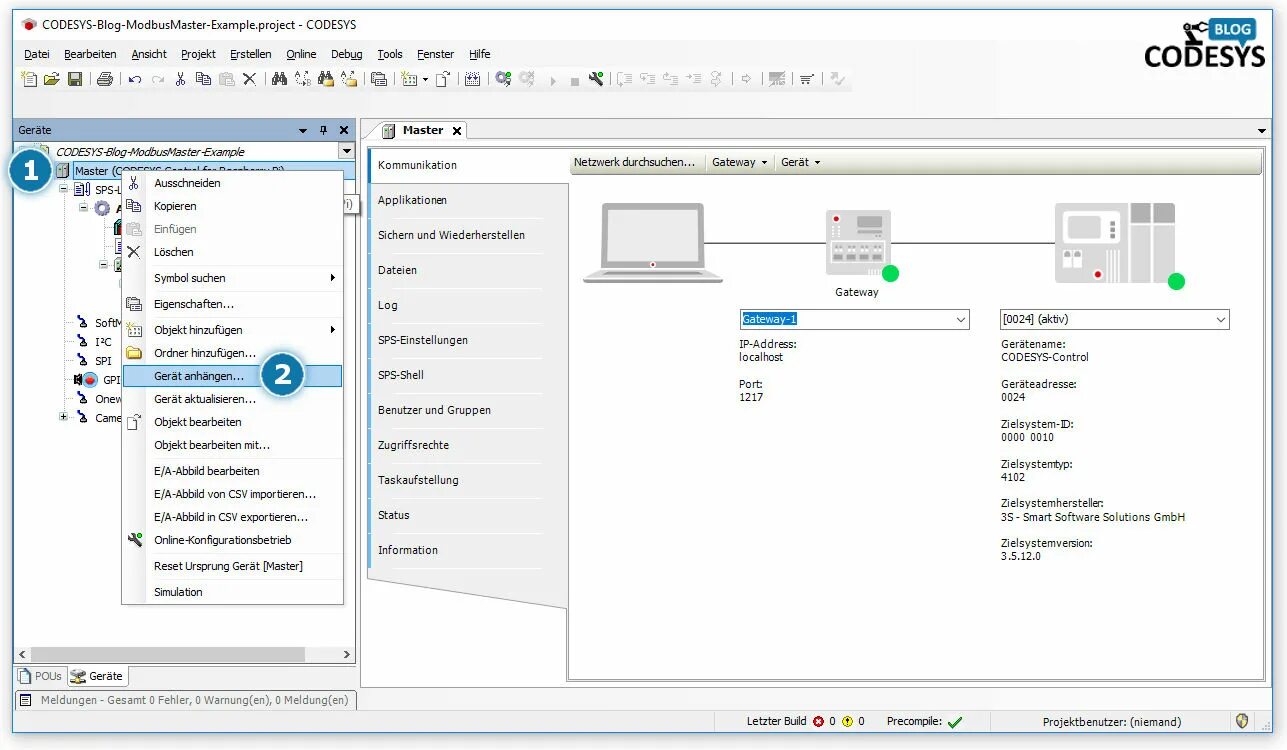
Task: Click the PLC controller device image
Action: click(1115, 243)
